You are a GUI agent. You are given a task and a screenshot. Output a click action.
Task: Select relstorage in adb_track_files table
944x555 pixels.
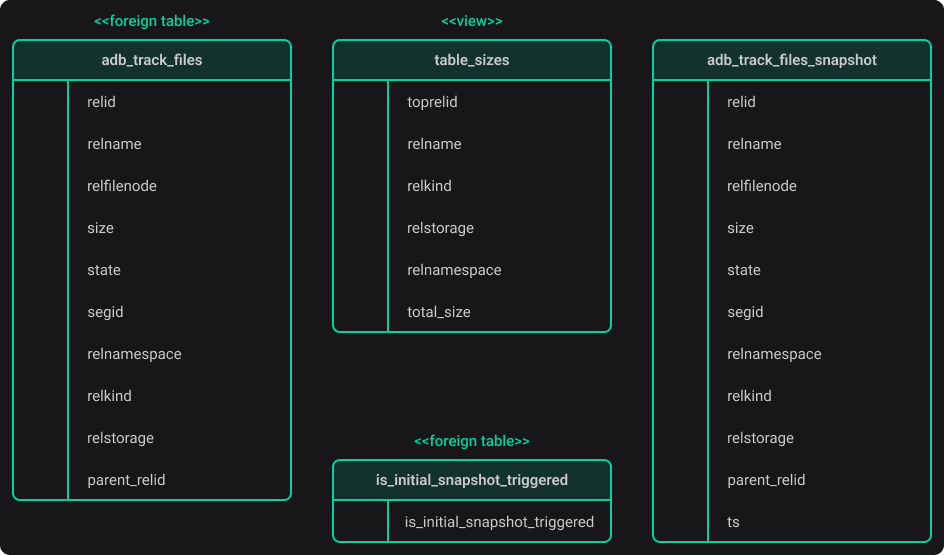click(120, 438)
